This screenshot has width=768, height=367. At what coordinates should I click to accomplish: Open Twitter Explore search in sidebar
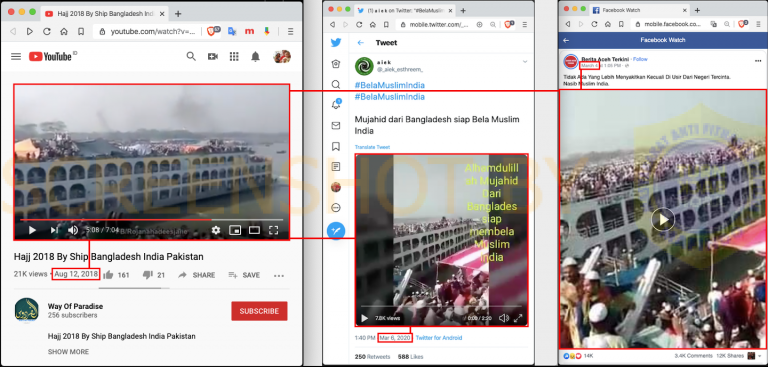336,84
